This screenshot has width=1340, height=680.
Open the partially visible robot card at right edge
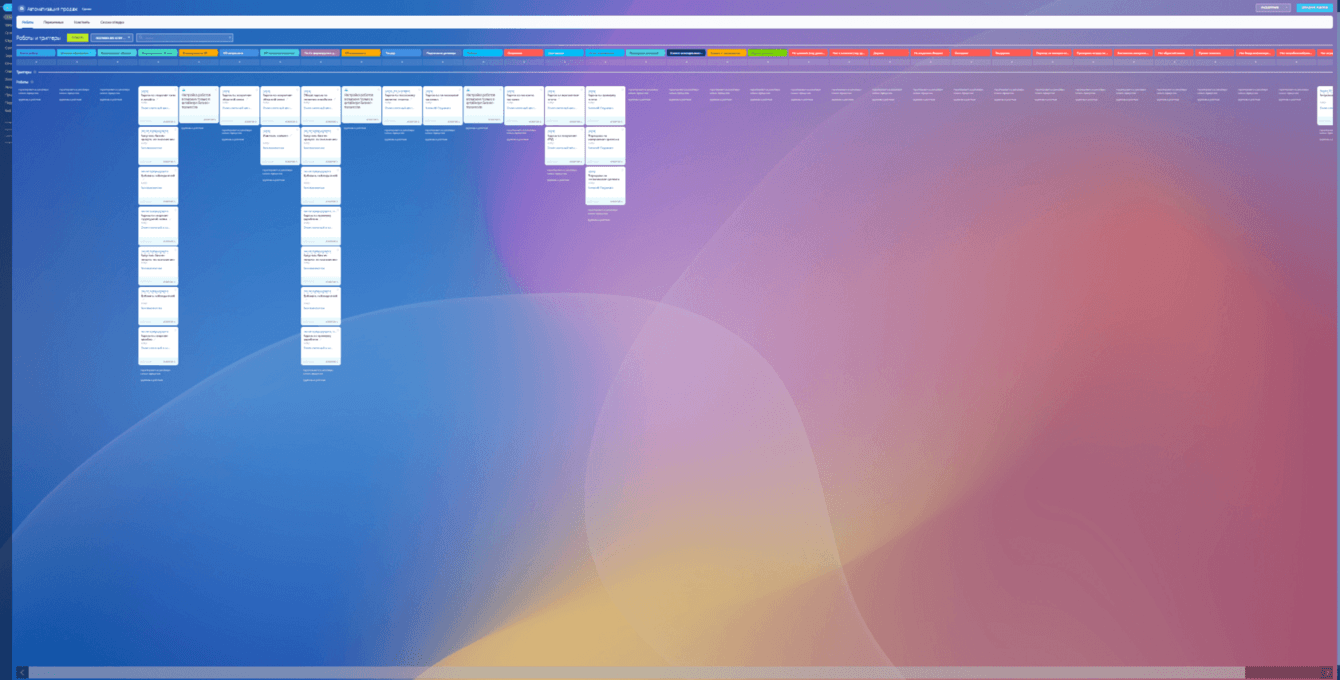[1325, 106]
